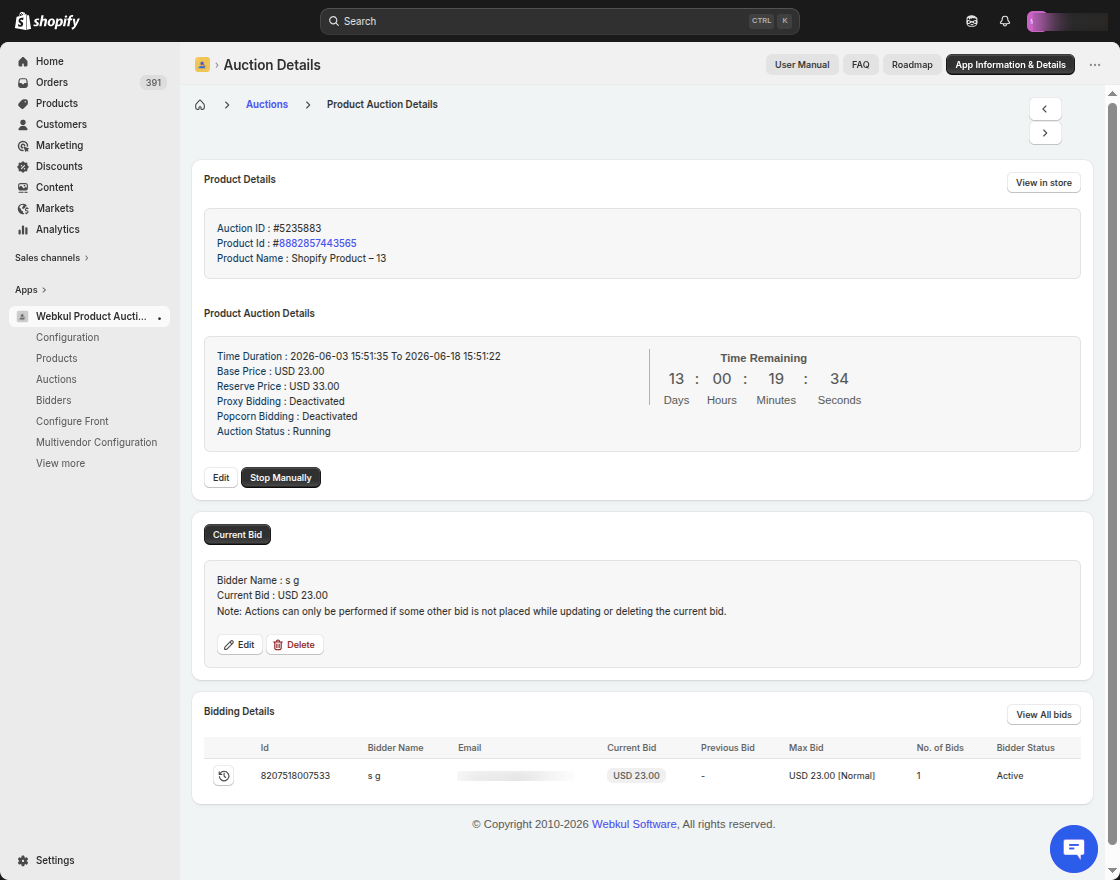The width and height of the screenshot is (1120, 880).
Task: Click App Information & Details button
Action: click(x=1010, y=65)
